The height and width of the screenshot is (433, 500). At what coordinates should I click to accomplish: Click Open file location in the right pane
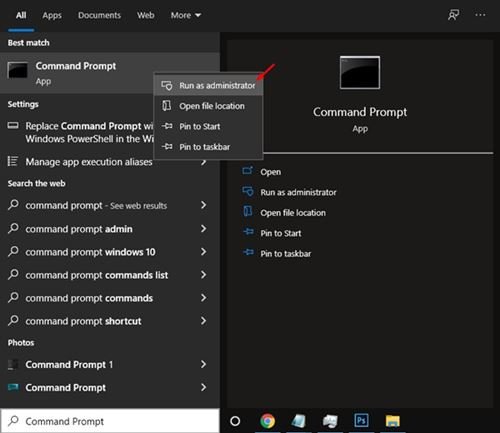(x=293, y=213)
